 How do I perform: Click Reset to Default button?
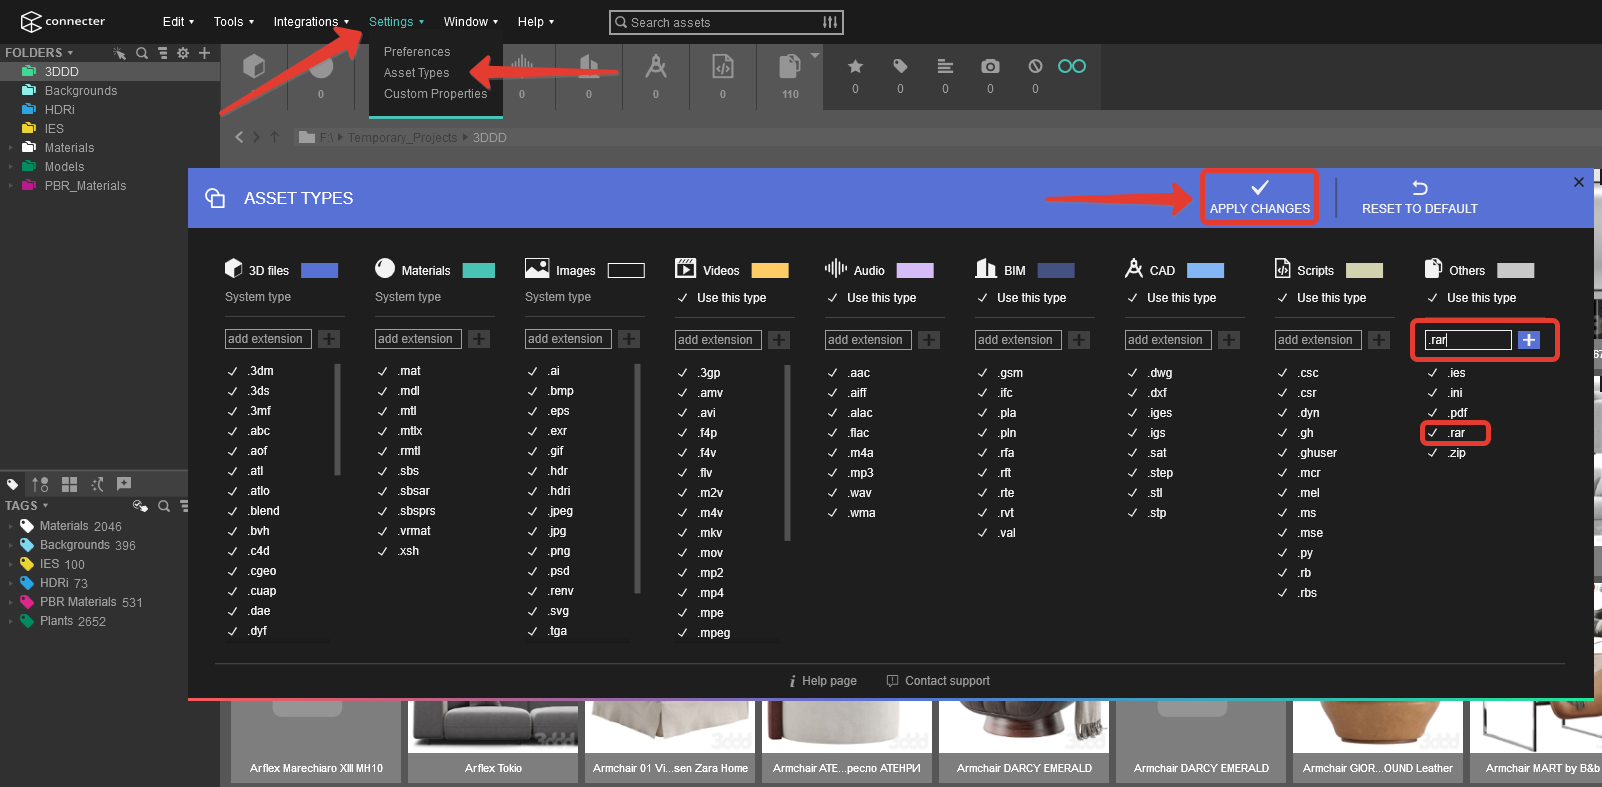1419,197
